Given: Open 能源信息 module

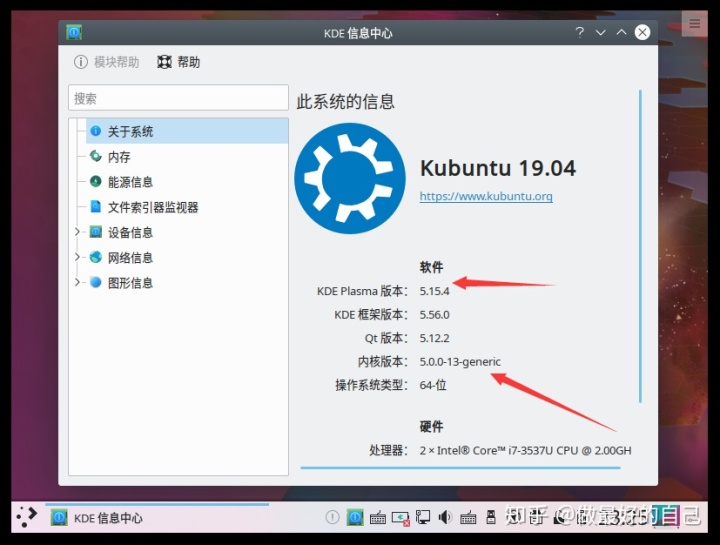Looking at the screenshot, I should 130,182.
